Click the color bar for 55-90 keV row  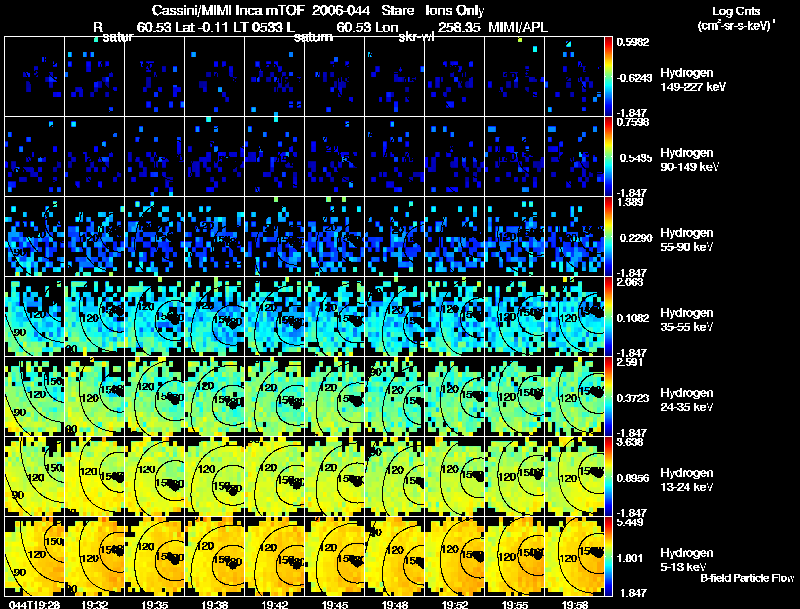[608, 237]
